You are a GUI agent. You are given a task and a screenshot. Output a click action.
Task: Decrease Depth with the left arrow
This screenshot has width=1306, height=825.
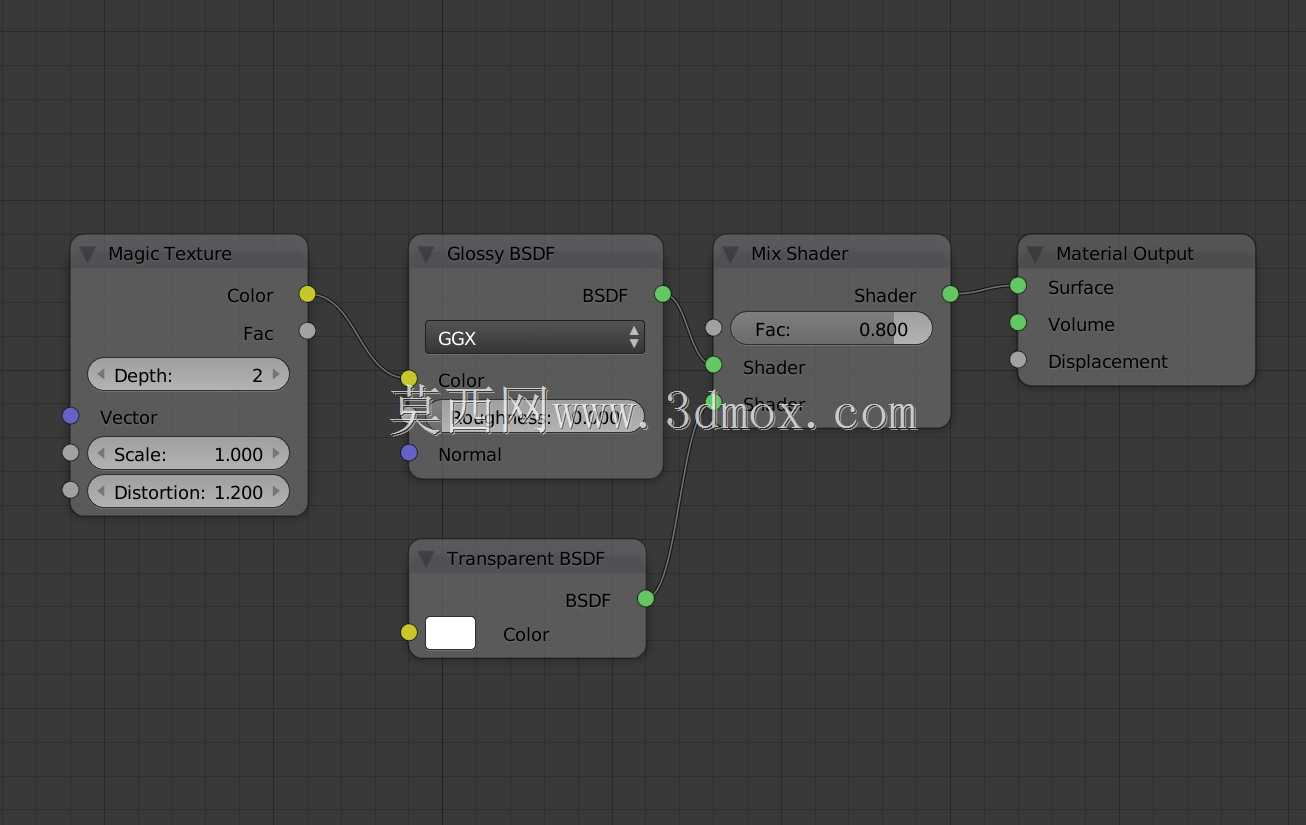click(101, 375)
